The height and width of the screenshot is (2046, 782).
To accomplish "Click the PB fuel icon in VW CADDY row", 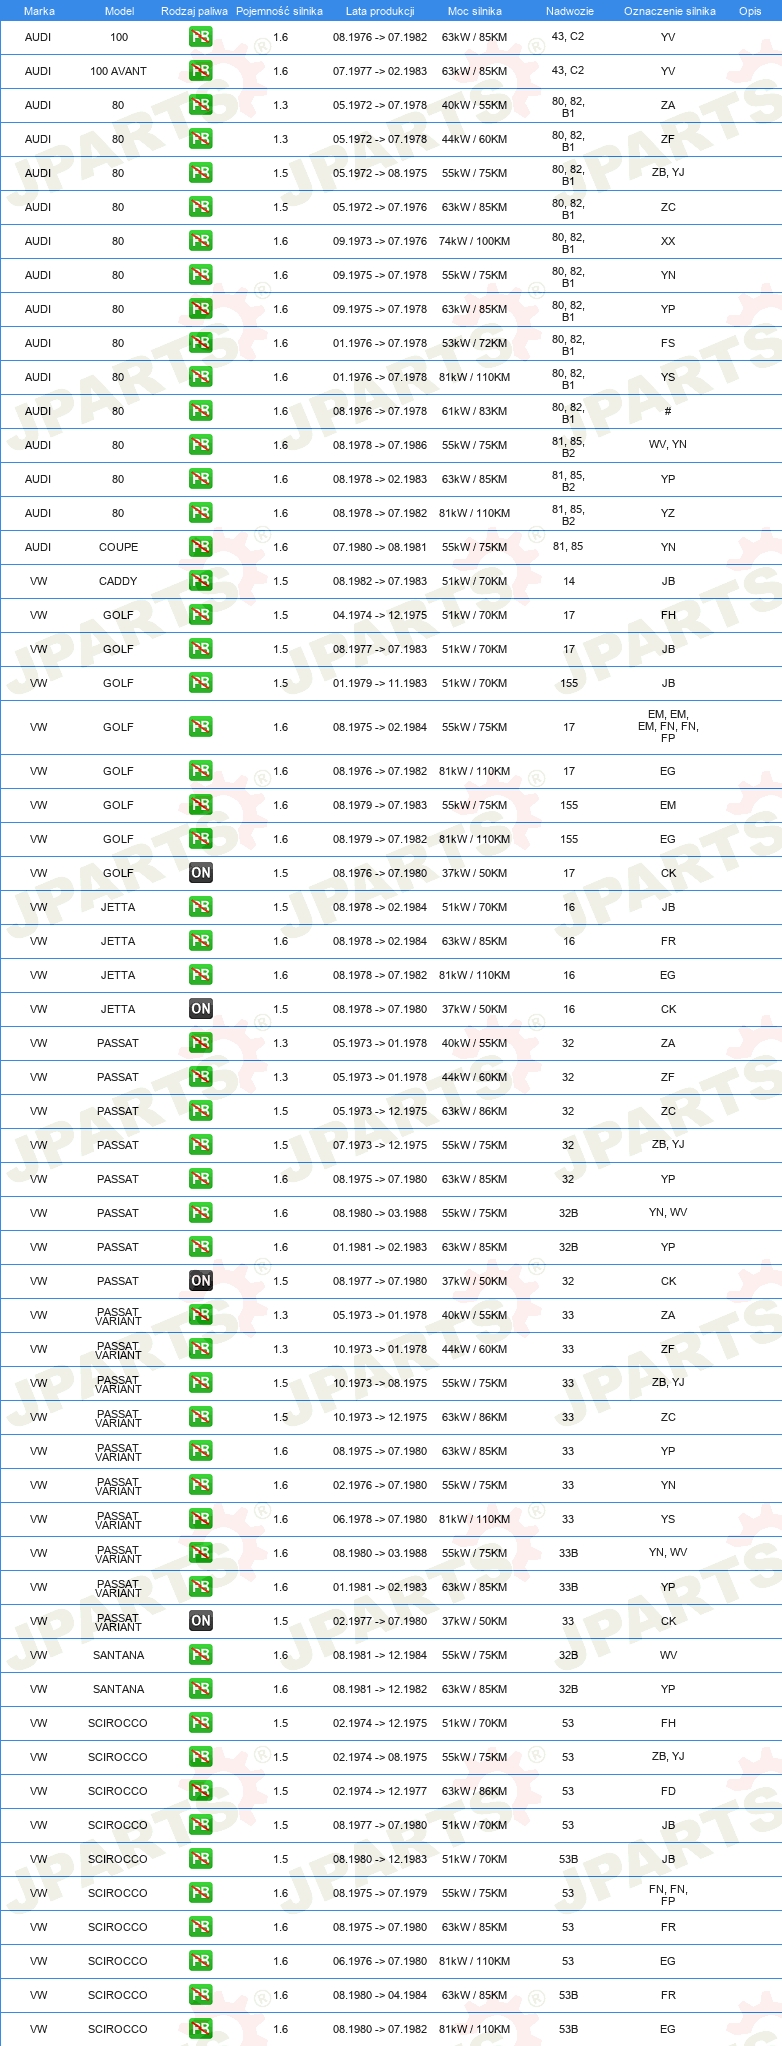I will point(201,581).
